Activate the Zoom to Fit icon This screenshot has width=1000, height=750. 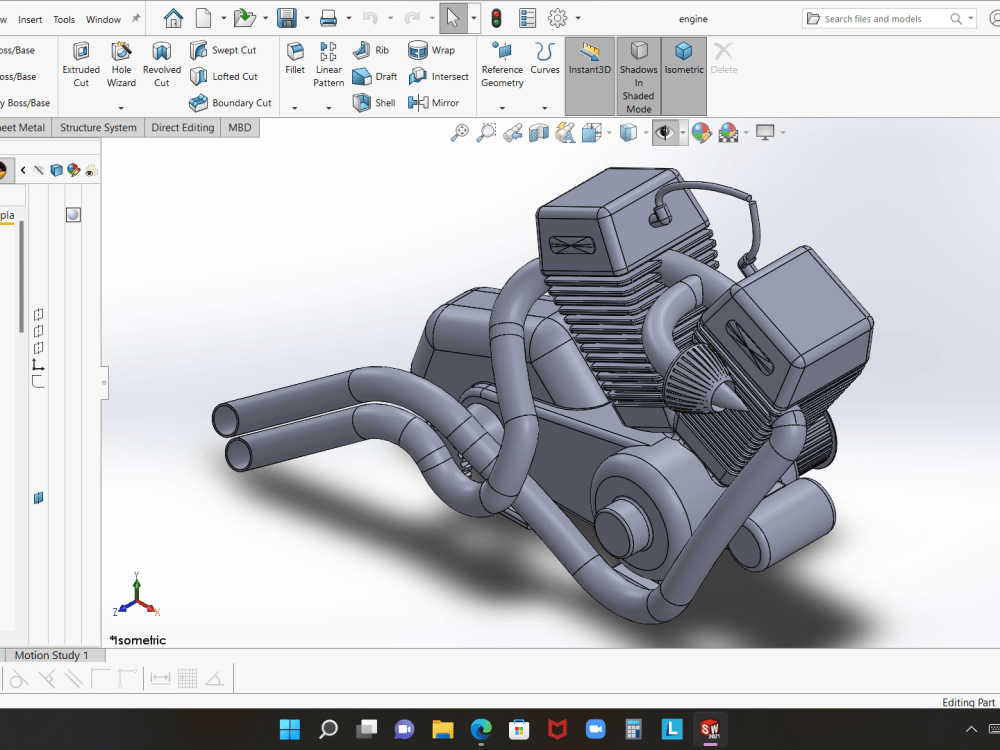(461, 132)
